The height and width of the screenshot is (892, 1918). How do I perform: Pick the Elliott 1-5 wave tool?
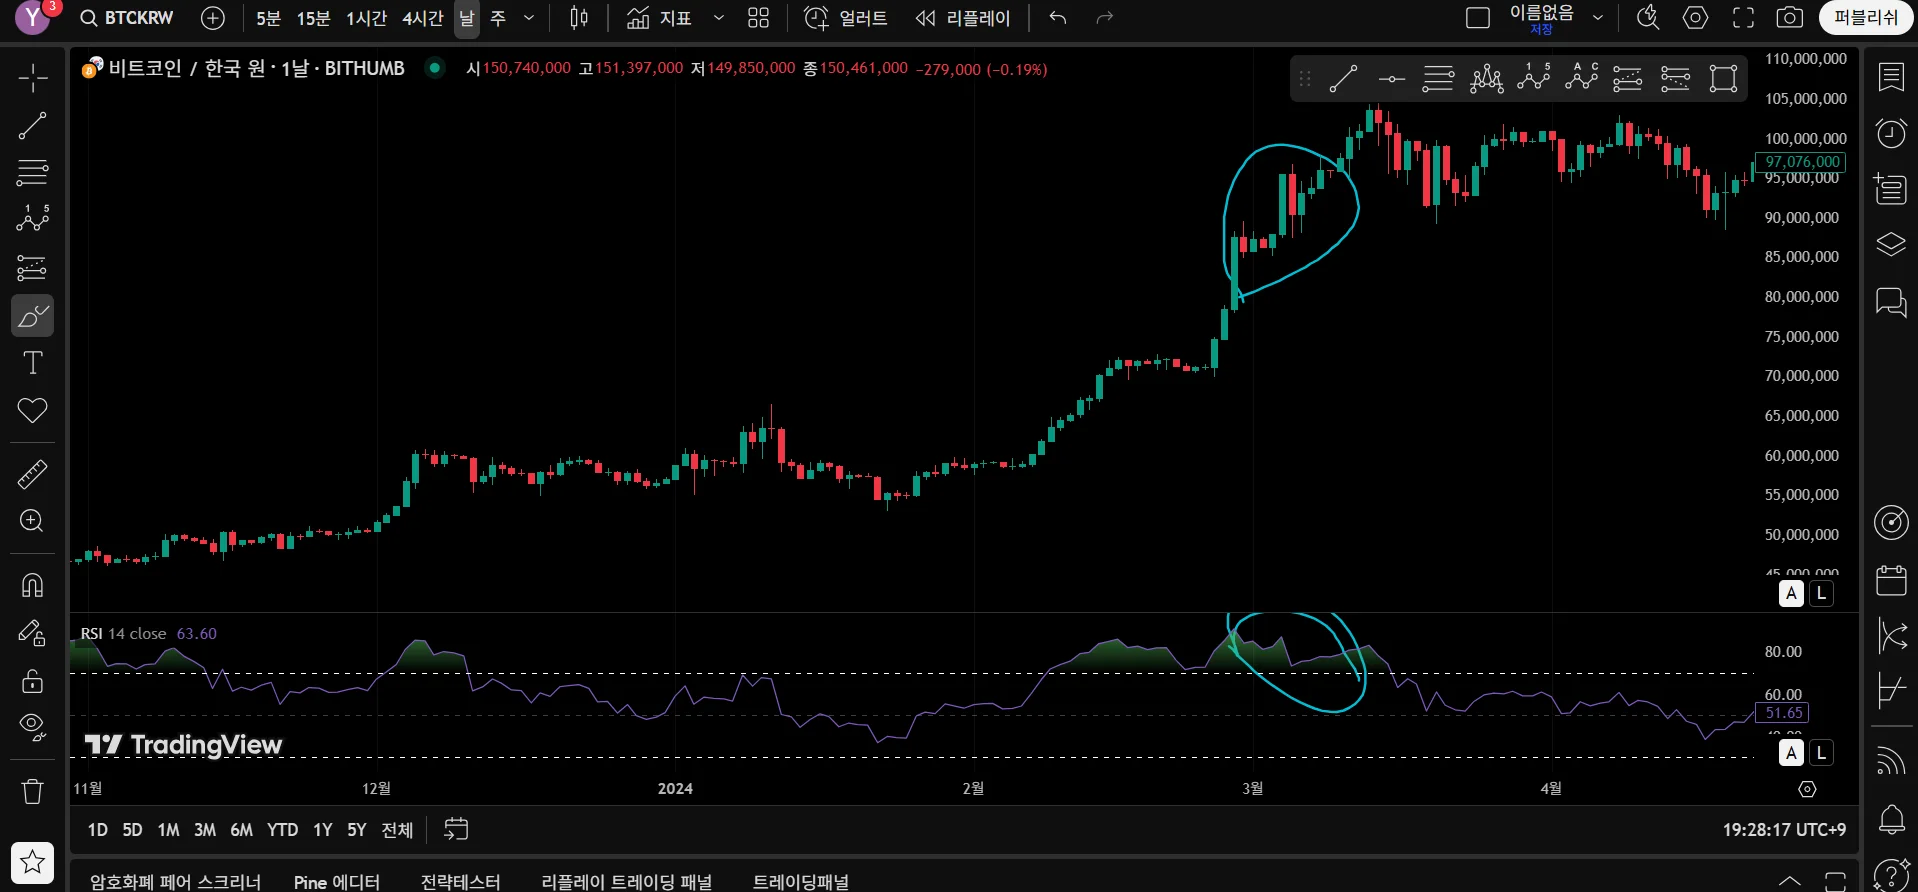pos(1533,78)
